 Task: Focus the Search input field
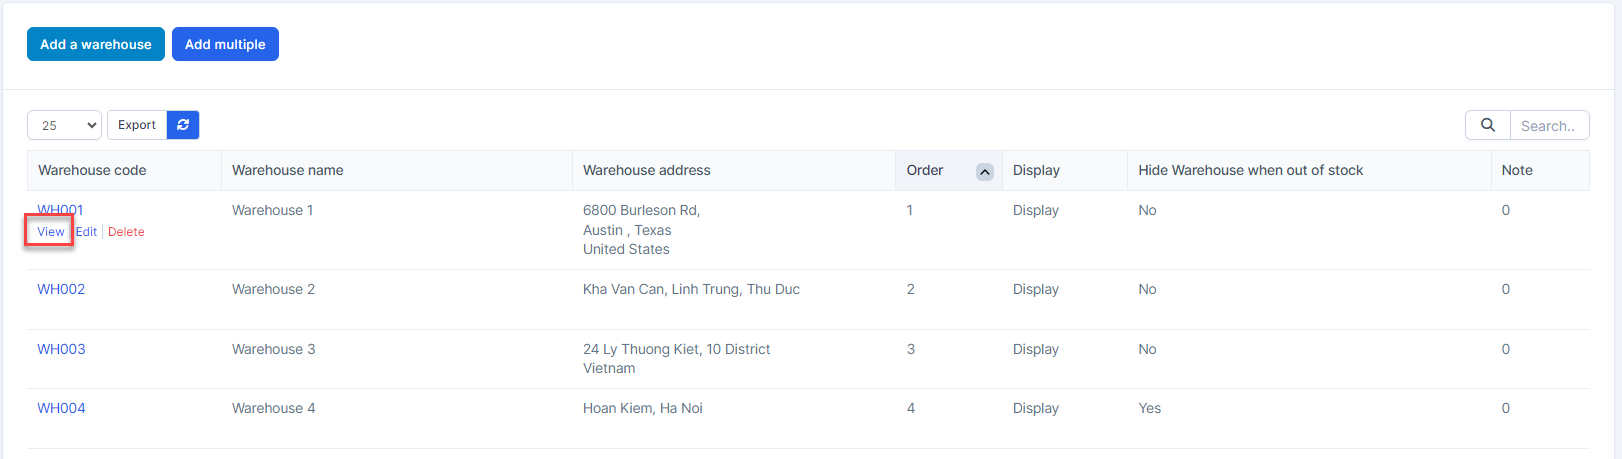point(1548,126)
